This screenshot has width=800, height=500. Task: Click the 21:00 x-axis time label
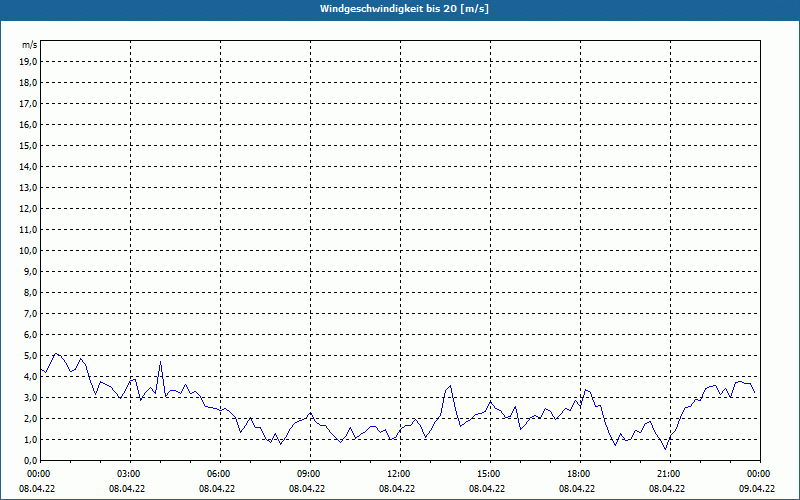click(669, 474)
